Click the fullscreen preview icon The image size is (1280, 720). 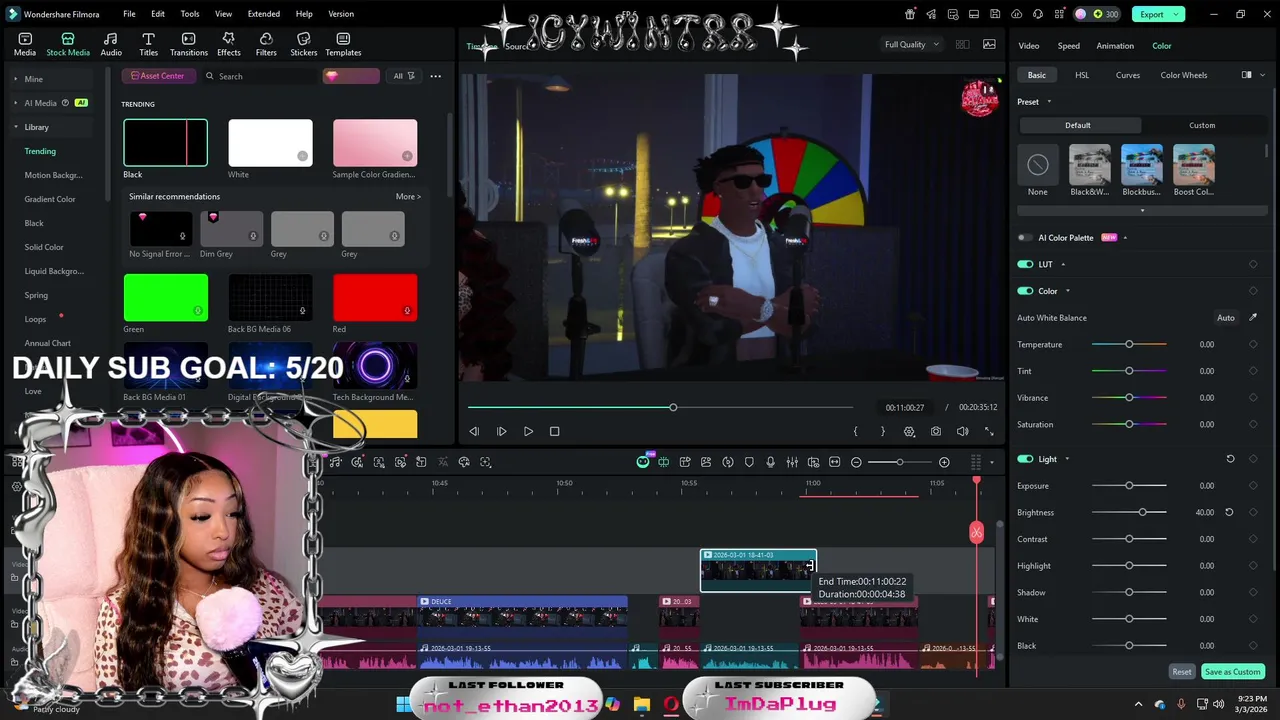989,431
